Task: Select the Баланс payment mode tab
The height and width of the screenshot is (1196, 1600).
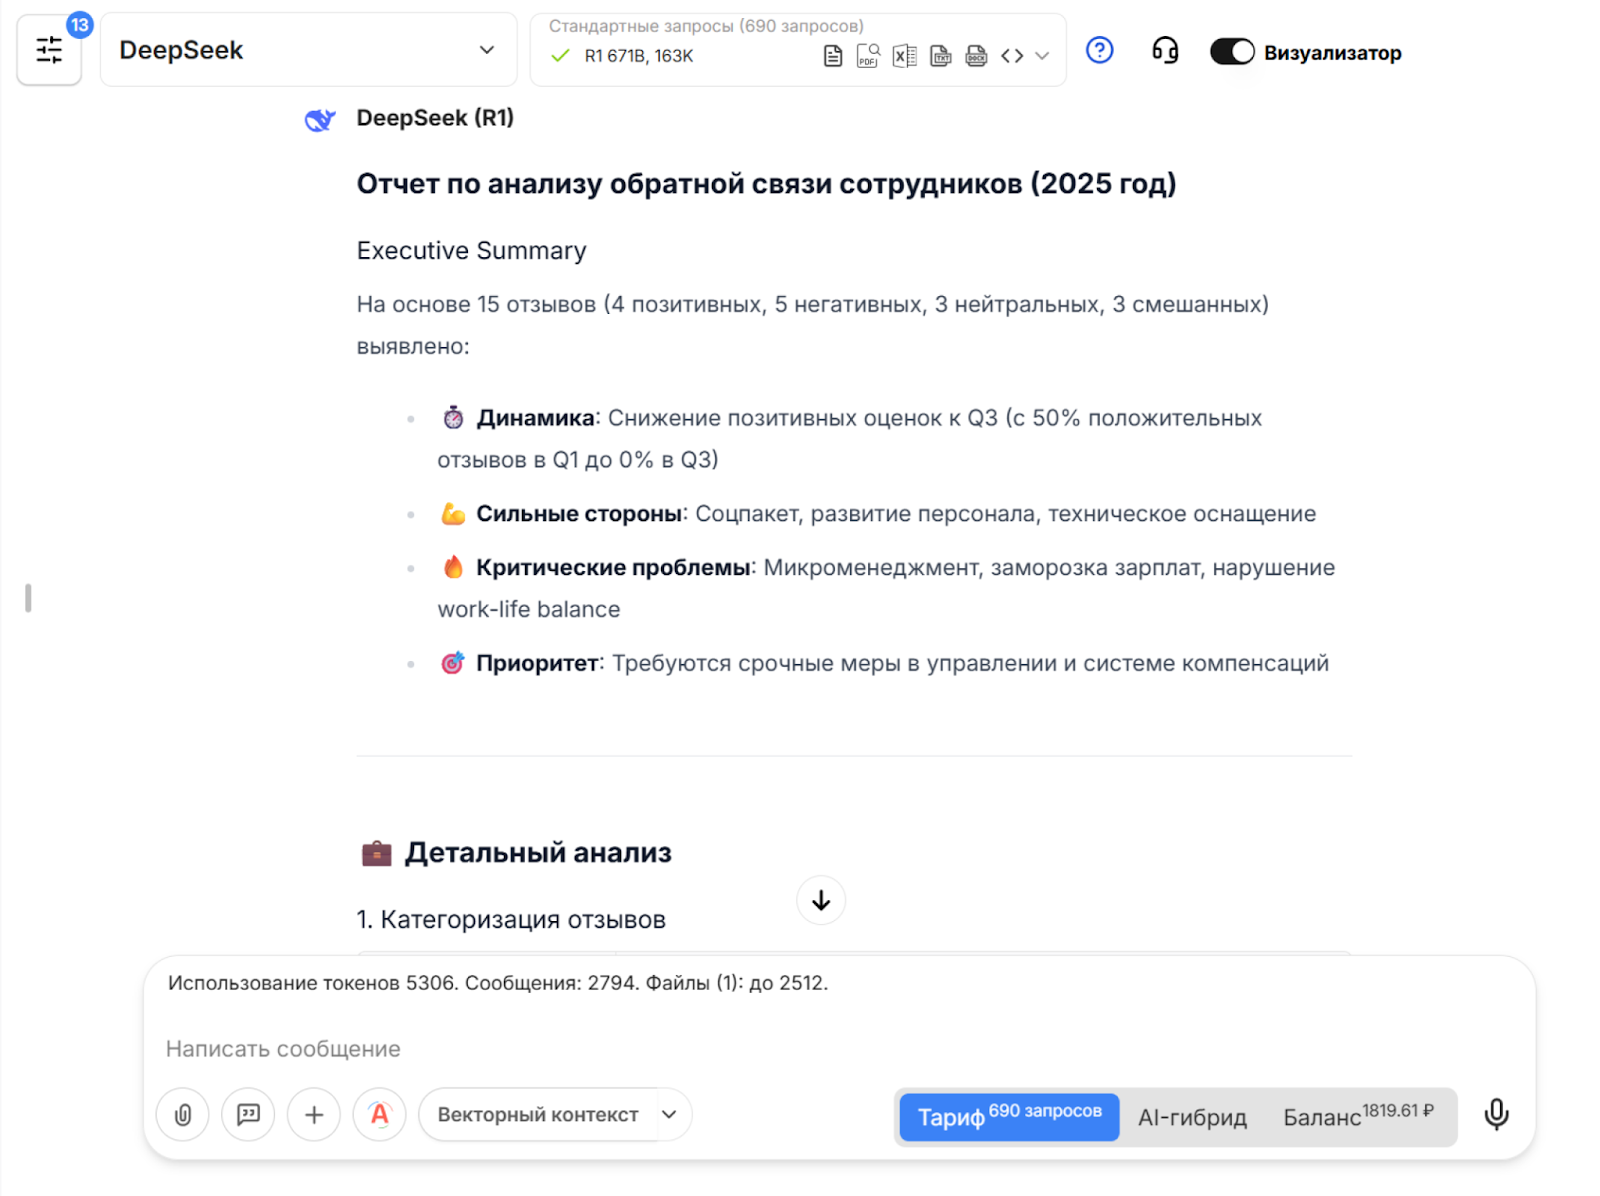Action: (1357, 1116)
